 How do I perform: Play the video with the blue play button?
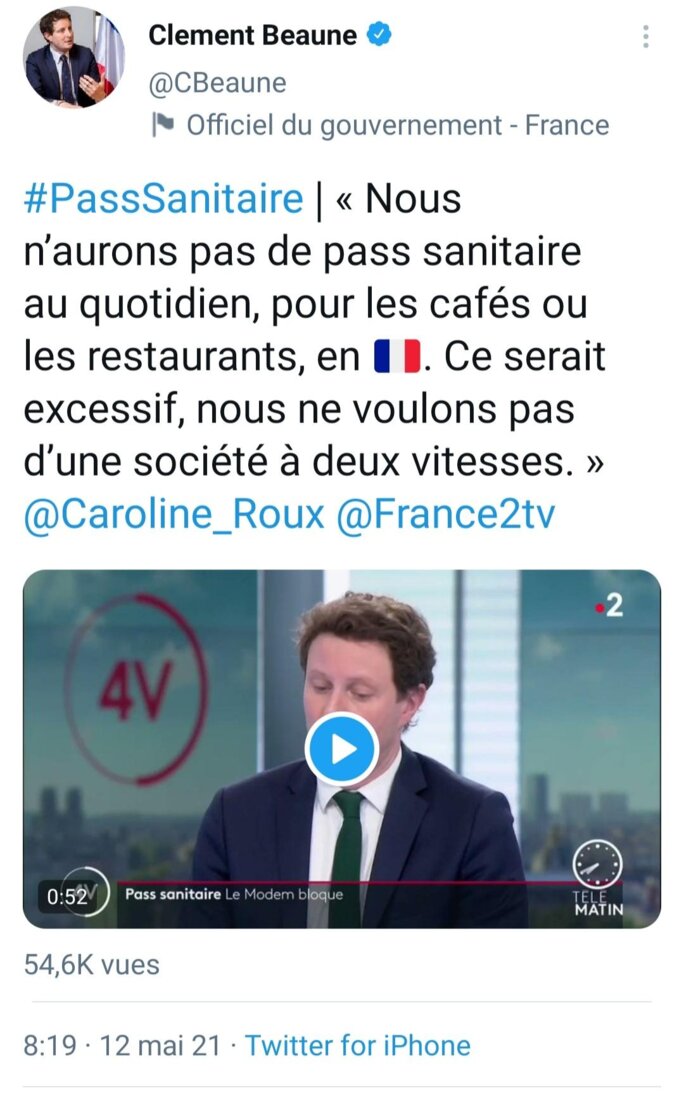pyautogui.click(x=342, y=749)
